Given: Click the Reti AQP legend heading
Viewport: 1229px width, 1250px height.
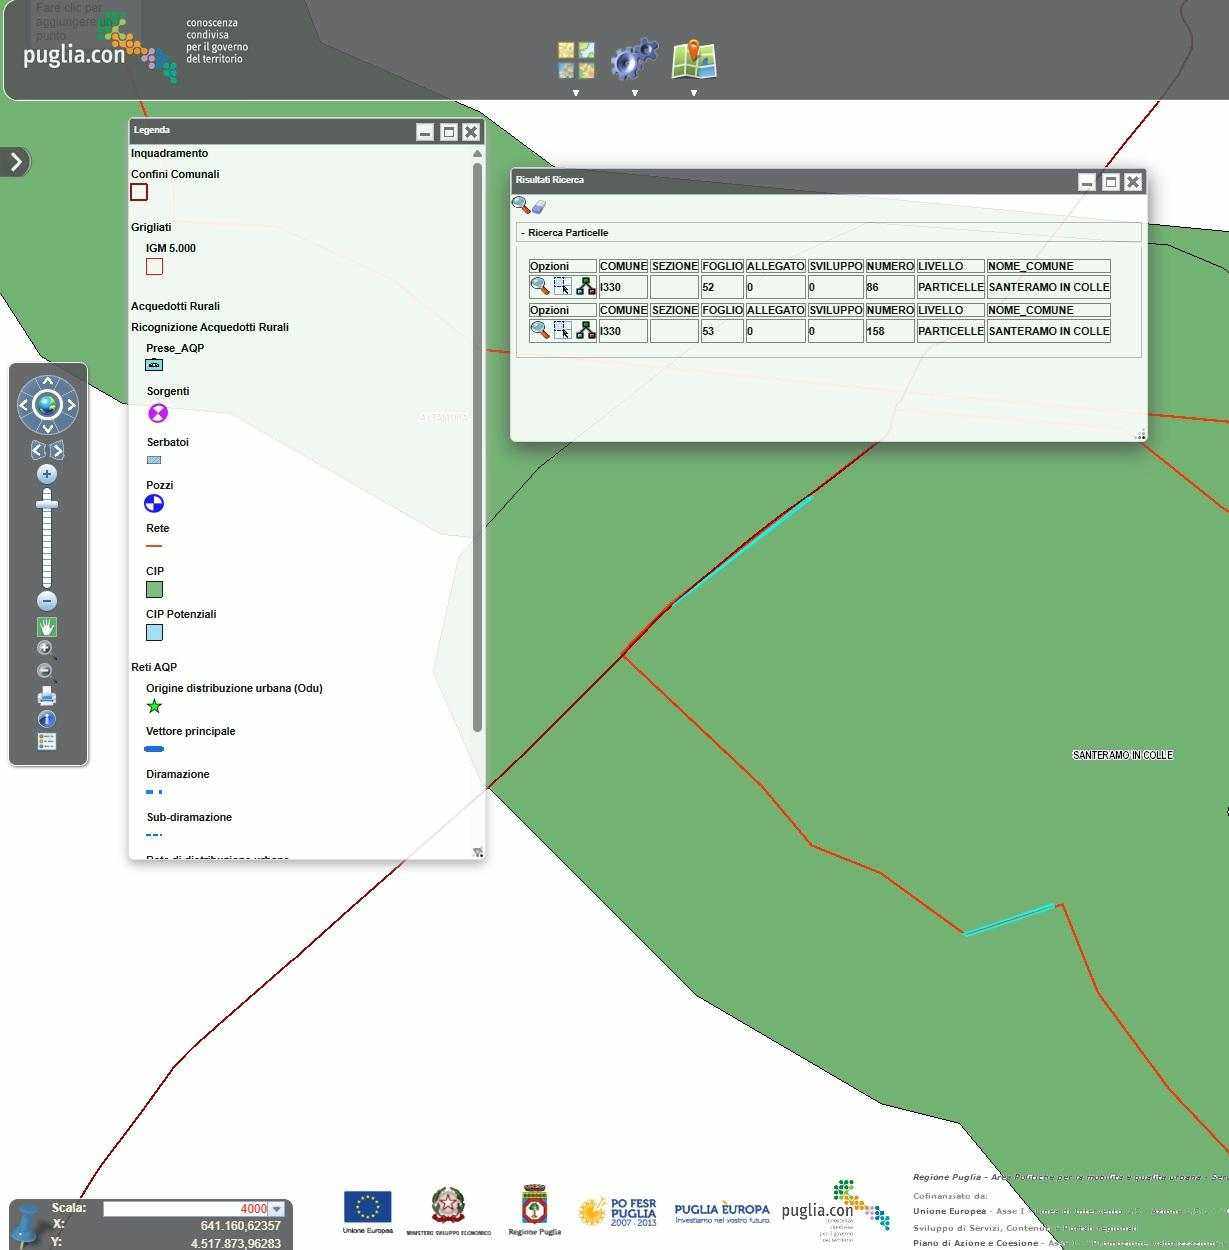Looking at the screenshot, I should (x=154, y=667).
